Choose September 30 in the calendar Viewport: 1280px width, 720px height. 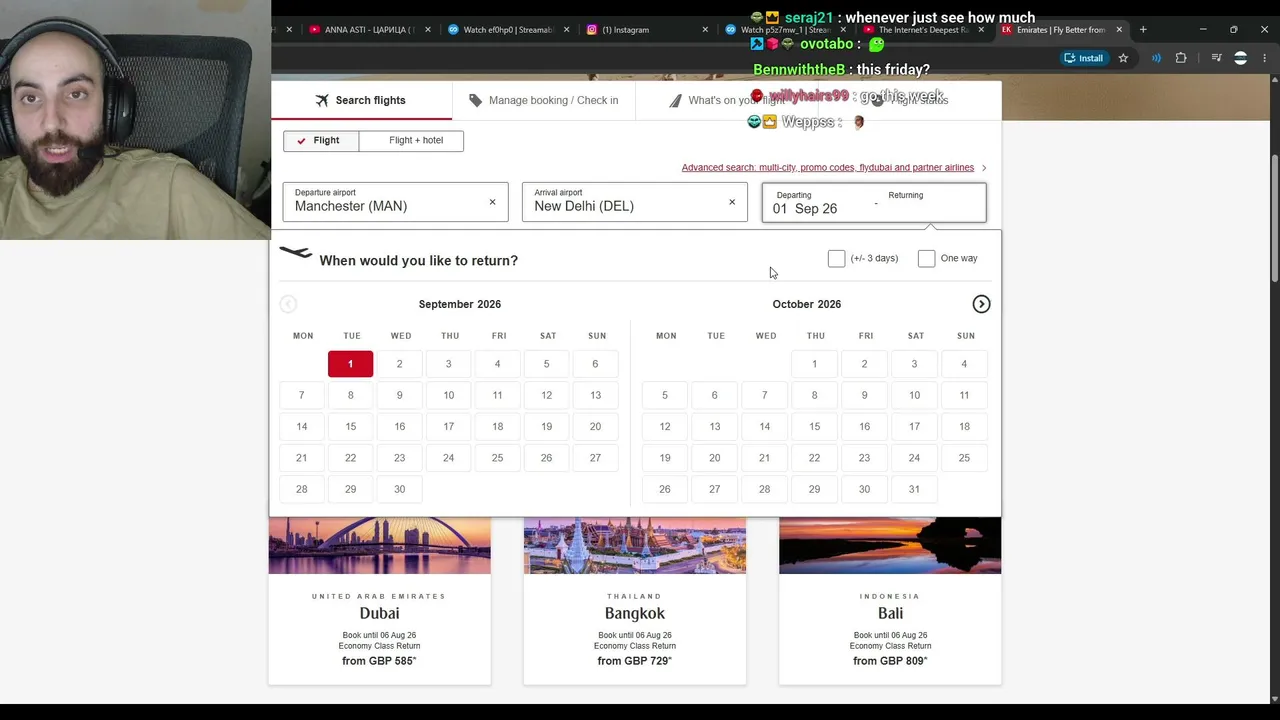pos(399,489)
